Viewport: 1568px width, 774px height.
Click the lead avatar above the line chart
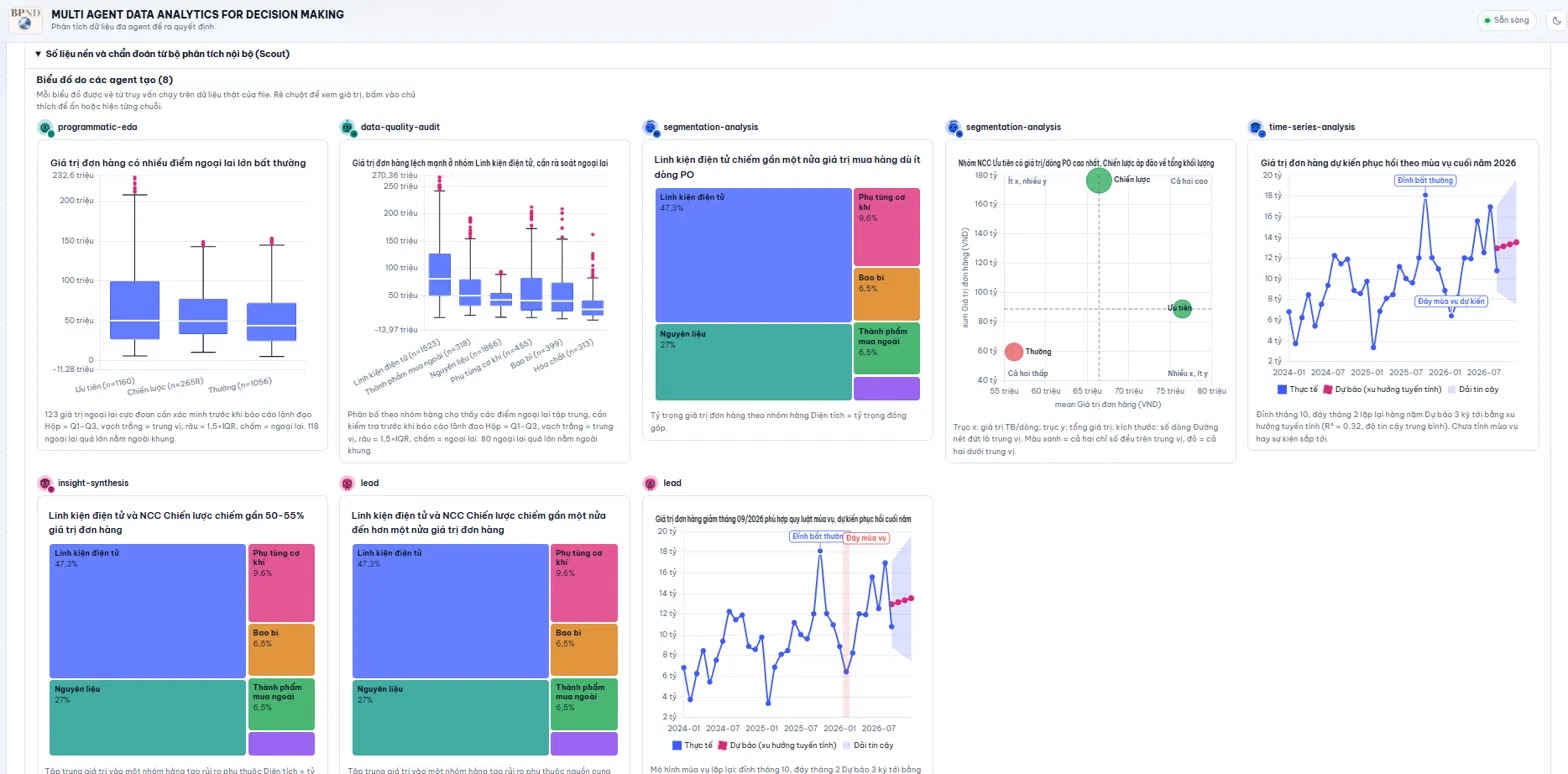point(651,484)
